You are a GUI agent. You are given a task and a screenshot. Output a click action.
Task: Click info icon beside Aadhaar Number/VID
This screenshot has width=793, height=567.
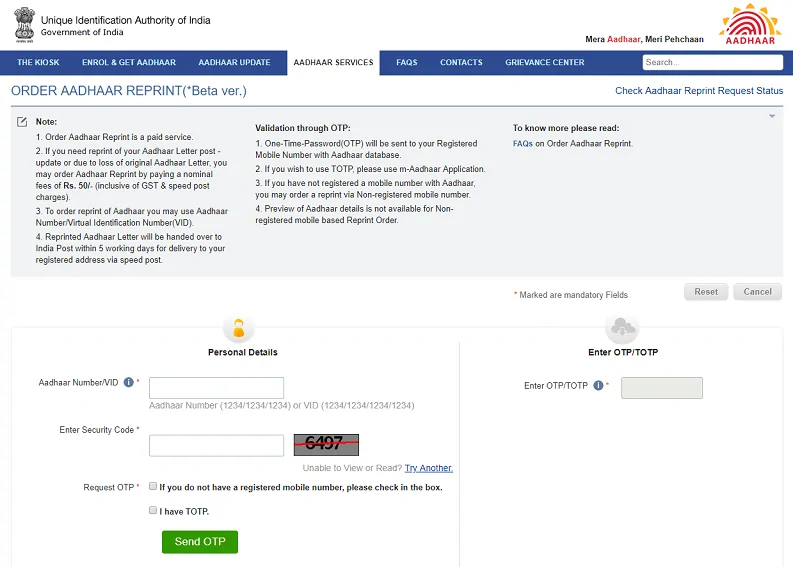coord(128,382)
